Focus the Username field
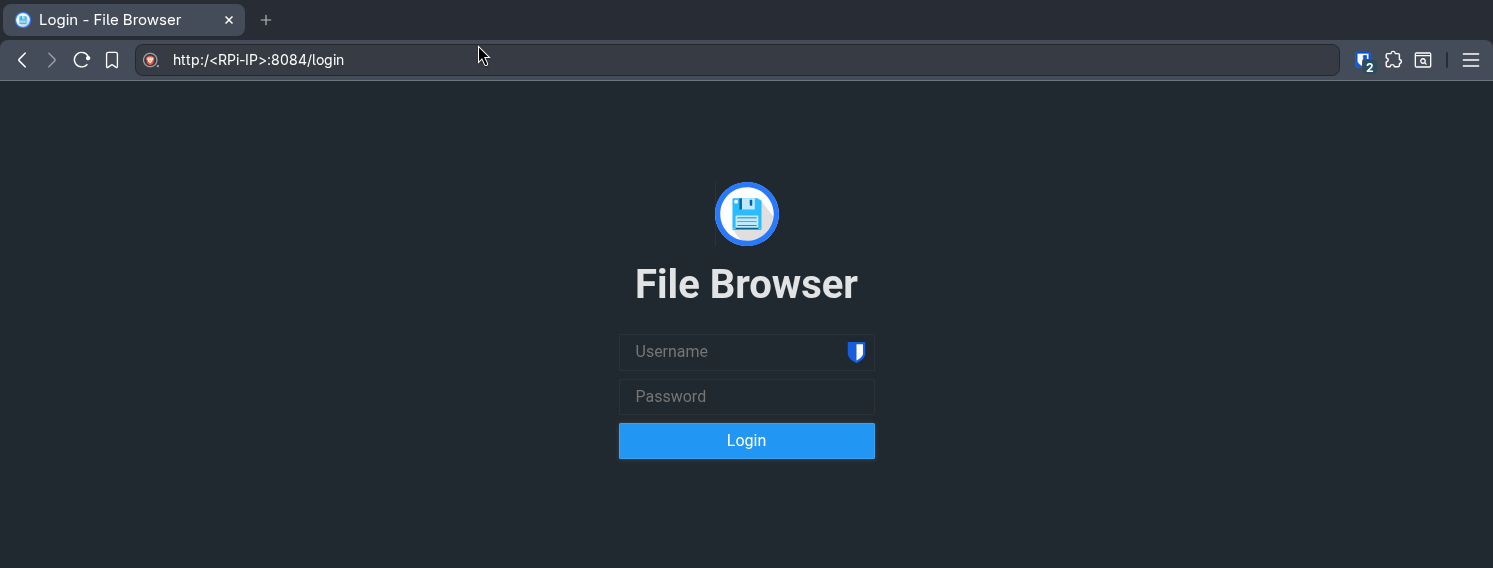Screen dimensions: 1493x568 point(747,352)
